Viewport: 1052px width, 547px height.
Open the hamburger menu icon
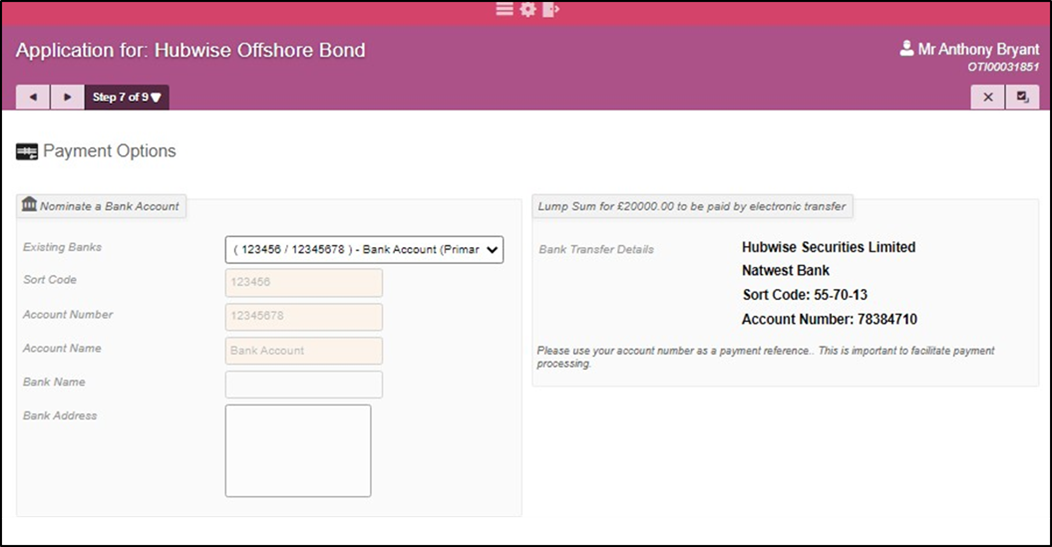505,9
